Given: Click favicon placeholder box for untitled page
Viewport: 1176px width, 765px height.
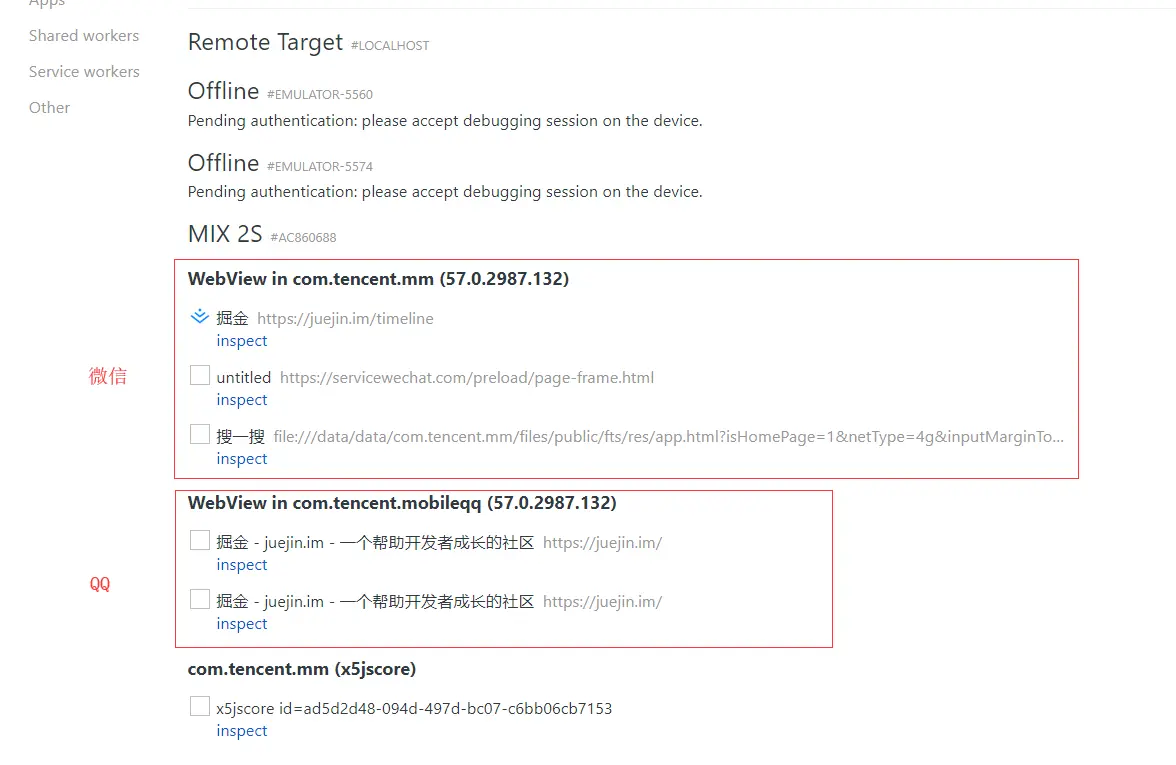Looking at the screenshot, I should [x=200, y=375].
